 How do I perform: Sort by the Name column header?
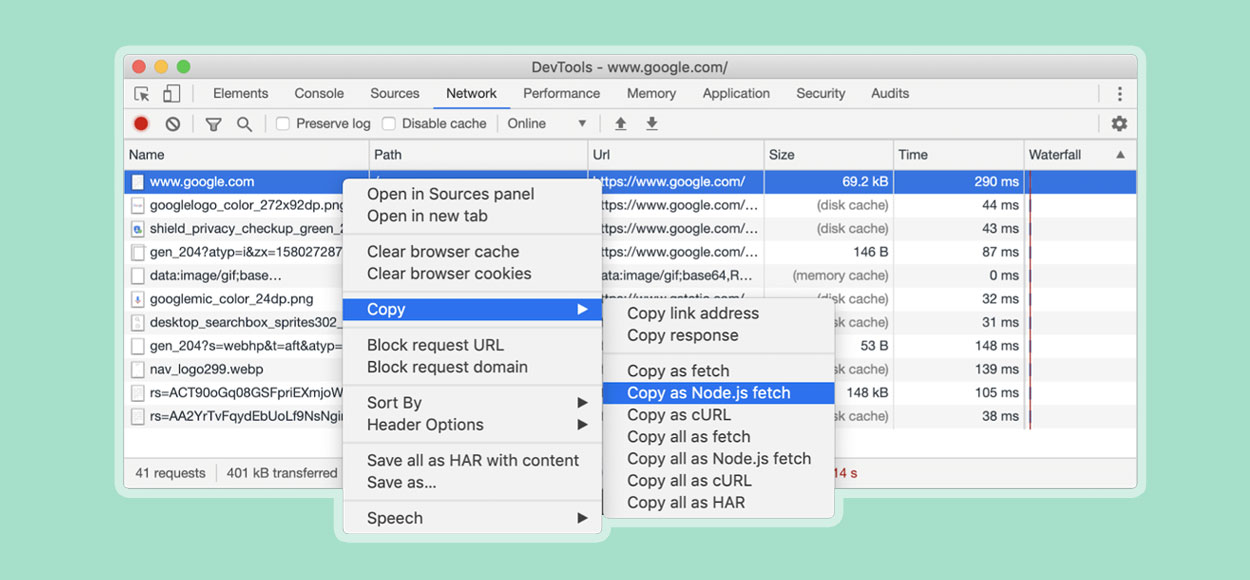(x=246, y=155)
